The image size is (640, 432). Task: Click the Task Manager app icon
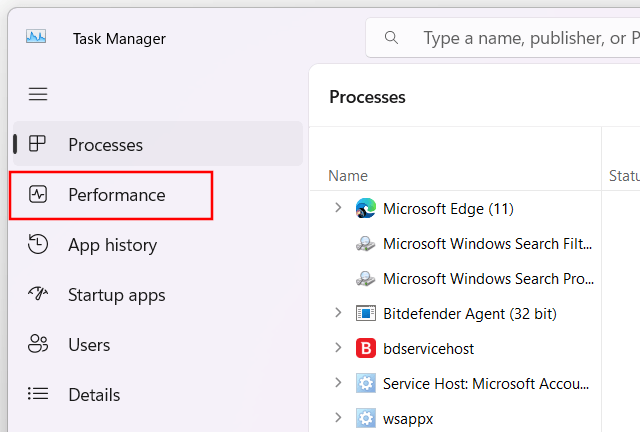[x=36, y=37]
